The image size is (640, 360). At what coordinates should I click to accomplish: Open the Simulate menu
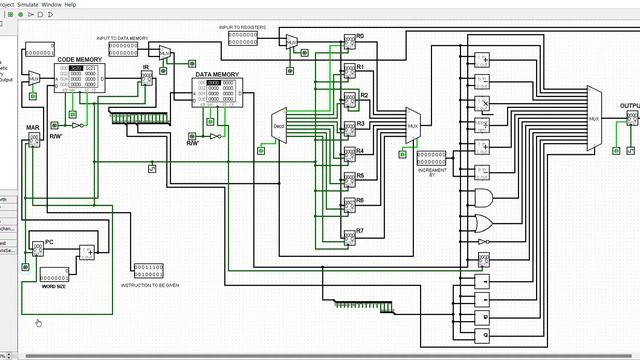click(28, 4)
